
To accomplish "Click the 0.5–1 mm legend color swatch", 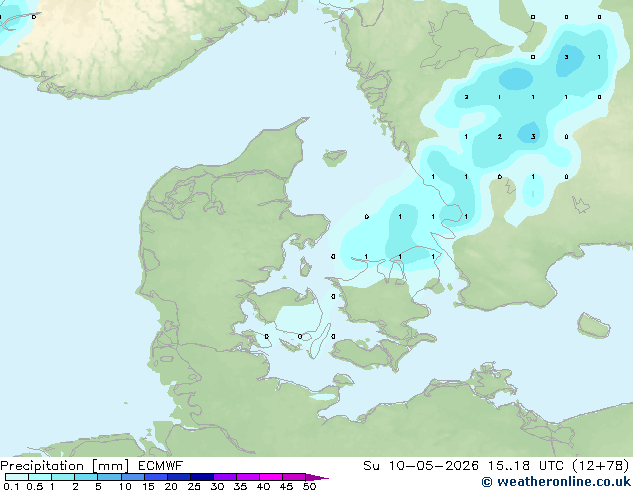I will point(40,477).
